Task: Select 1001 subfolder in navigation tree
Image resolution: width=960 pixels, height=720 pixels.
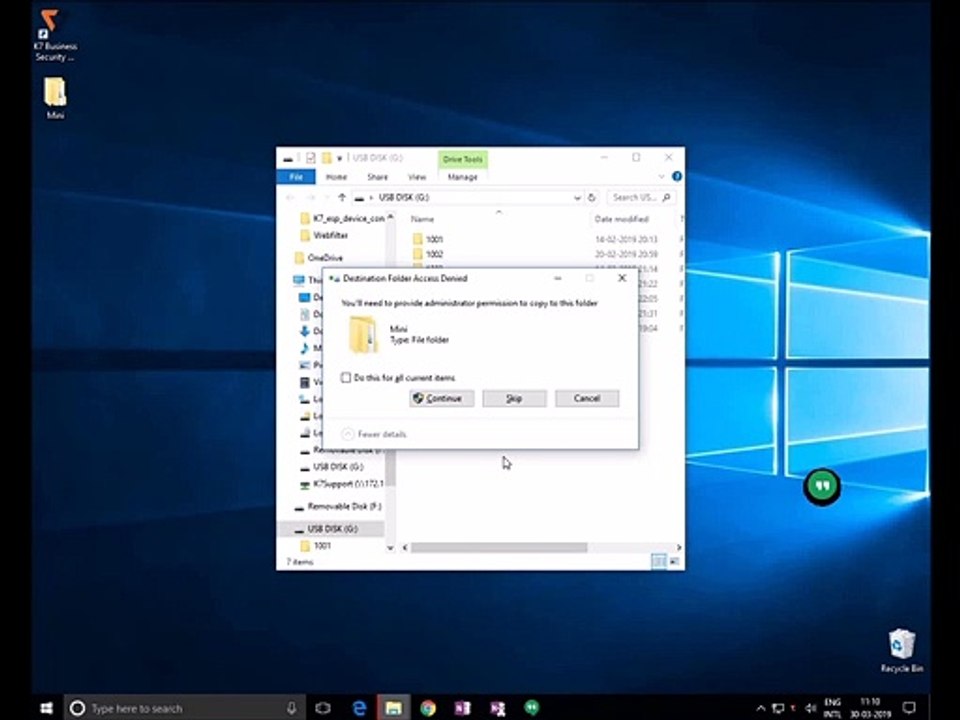Action: click(x=317, y=546)
